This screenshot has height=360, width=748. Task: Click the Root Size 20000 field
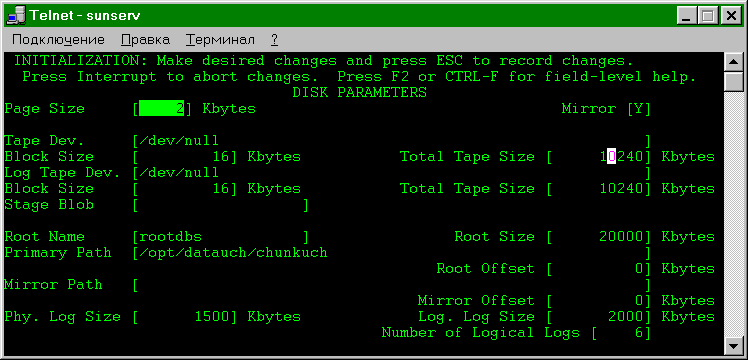pos(598,237)
